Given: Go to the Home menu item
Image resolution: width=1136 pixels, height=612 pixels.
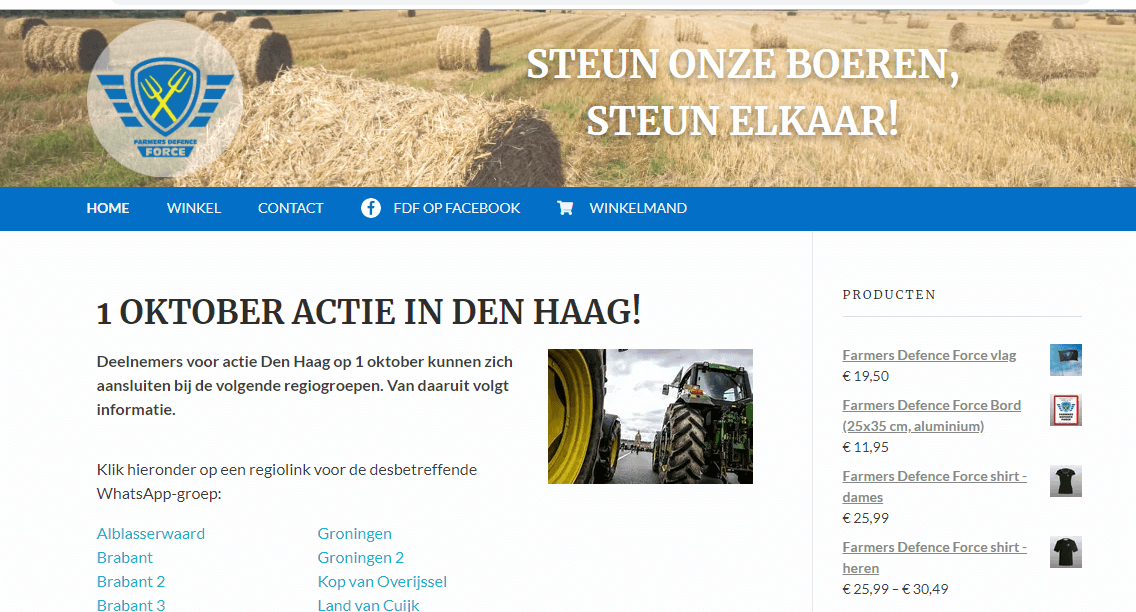Looking at the screenshot, I should [x=108, y=208].
